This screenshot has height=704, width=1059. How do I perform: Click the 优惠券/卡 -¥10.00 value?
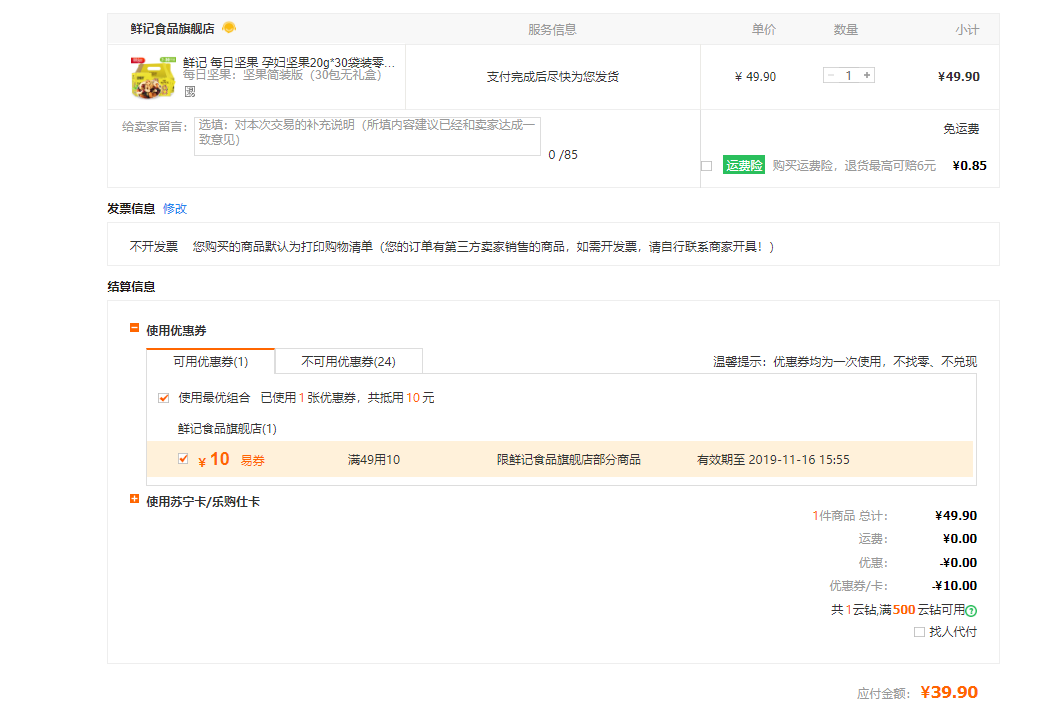pos(955,586)
